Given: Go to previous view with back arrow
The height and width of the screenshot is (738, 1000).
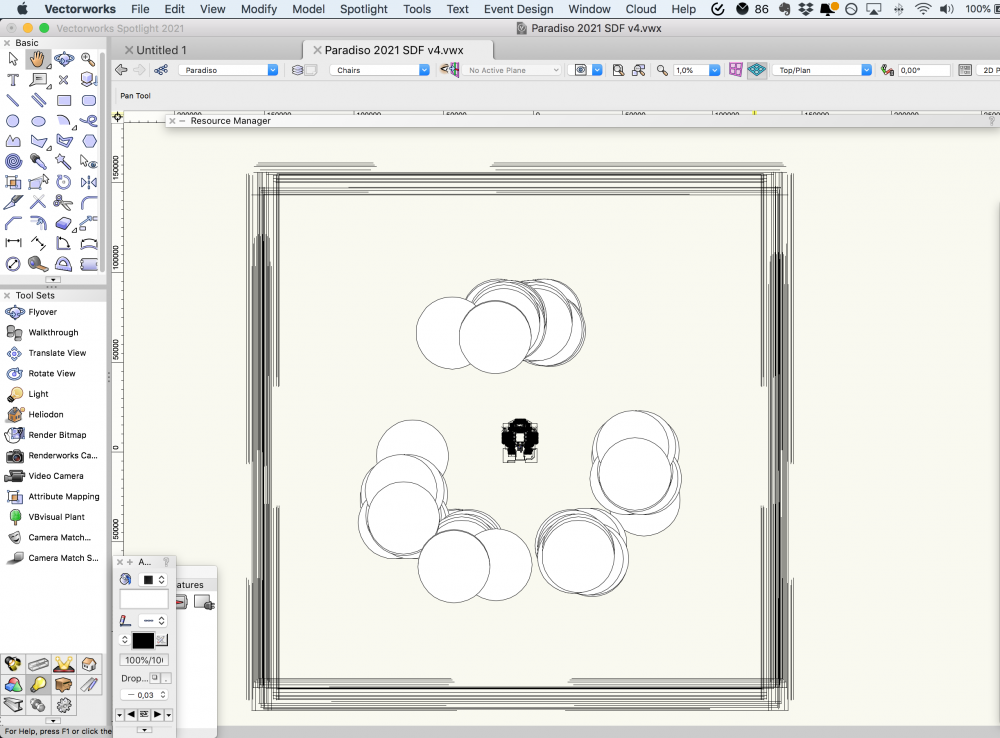Looking at the screenshot, I should pyautogui.click(x=122, y=70).
